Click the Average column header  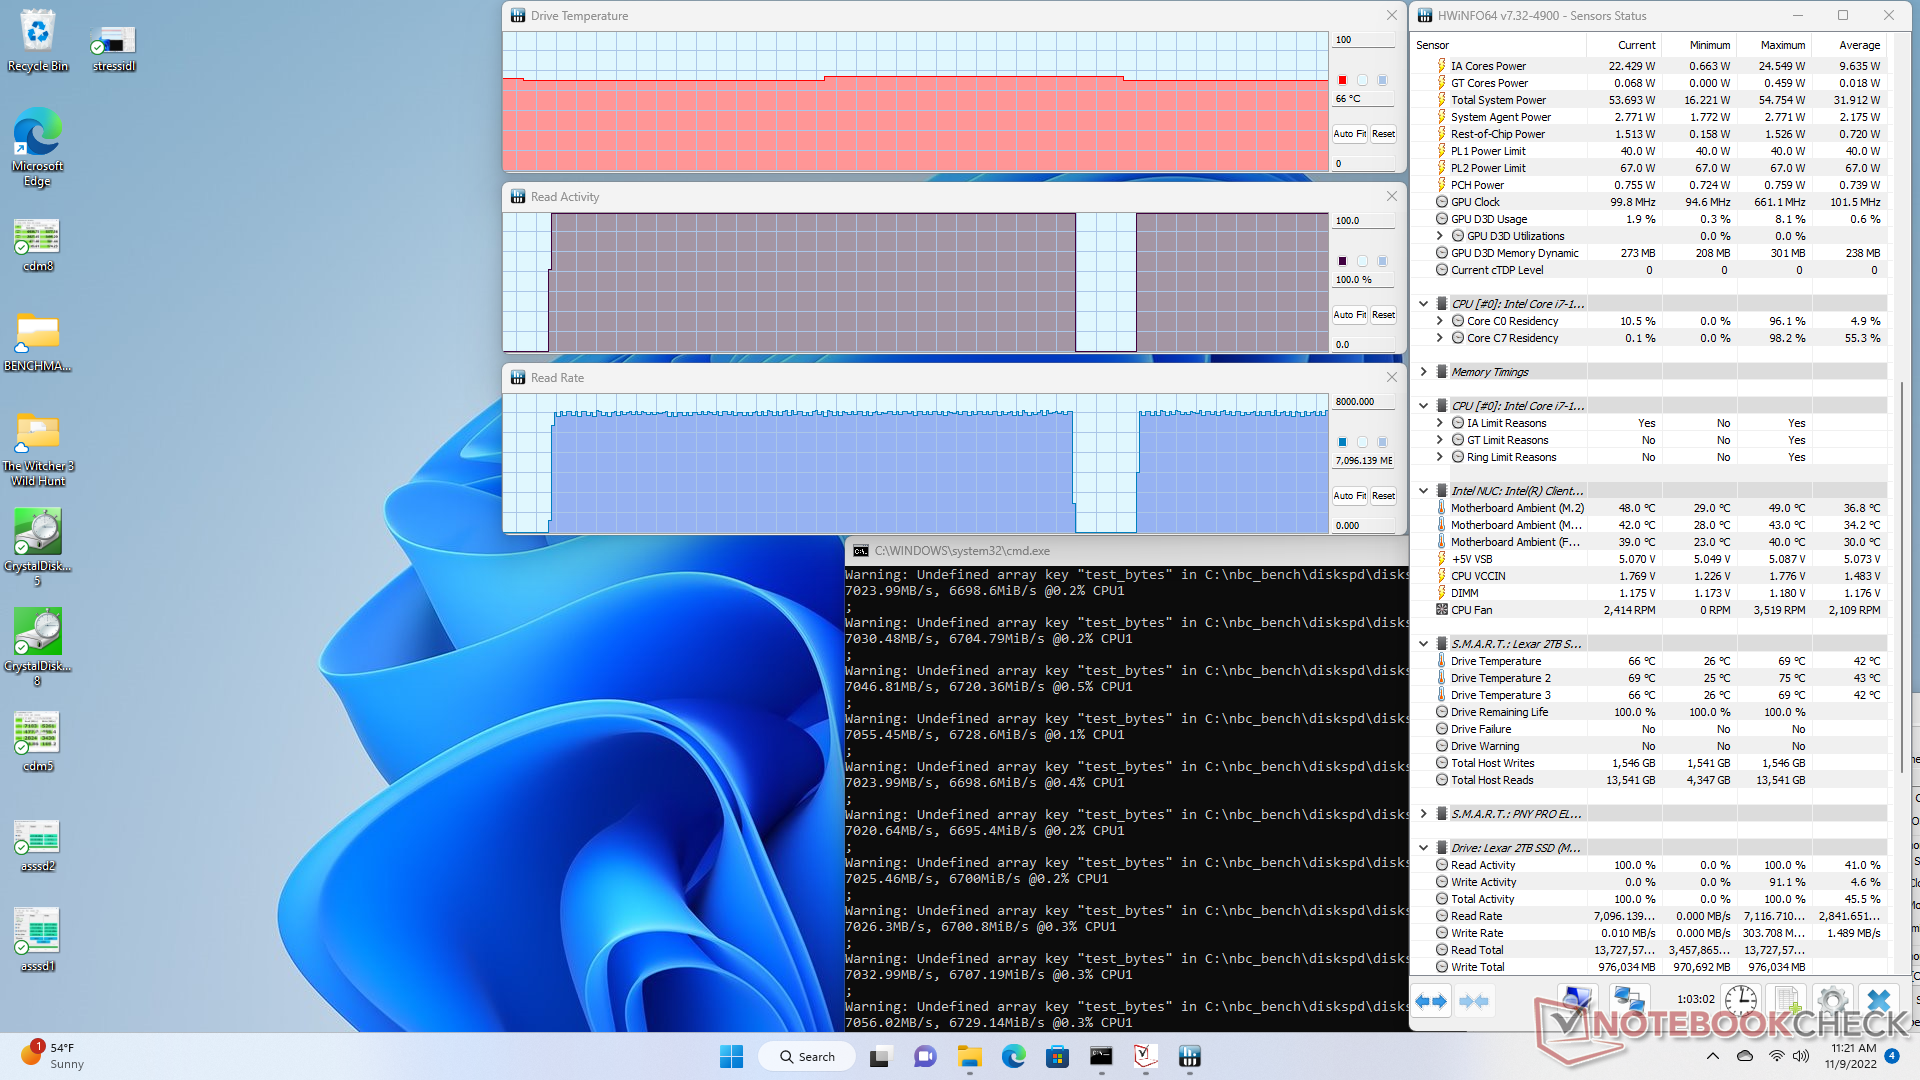click(1859, 45)
